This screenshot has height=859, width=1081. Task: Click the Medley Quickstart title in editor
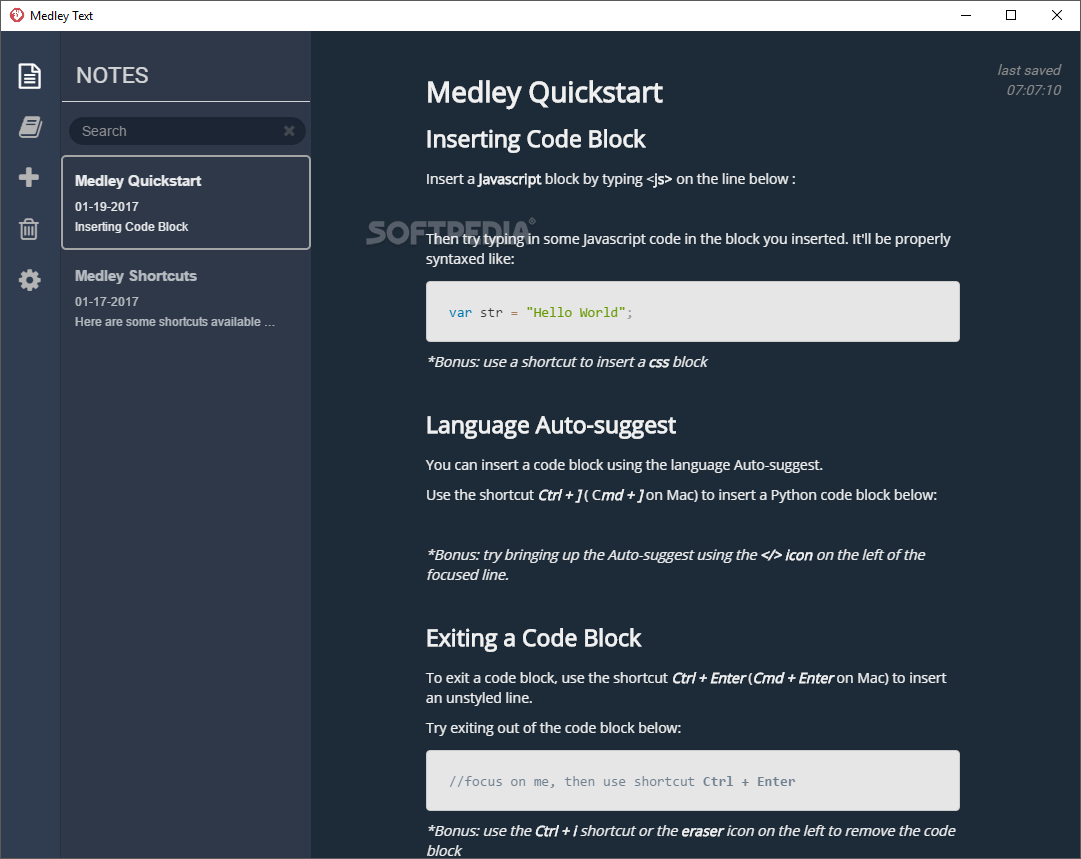(x=544, y=93)
